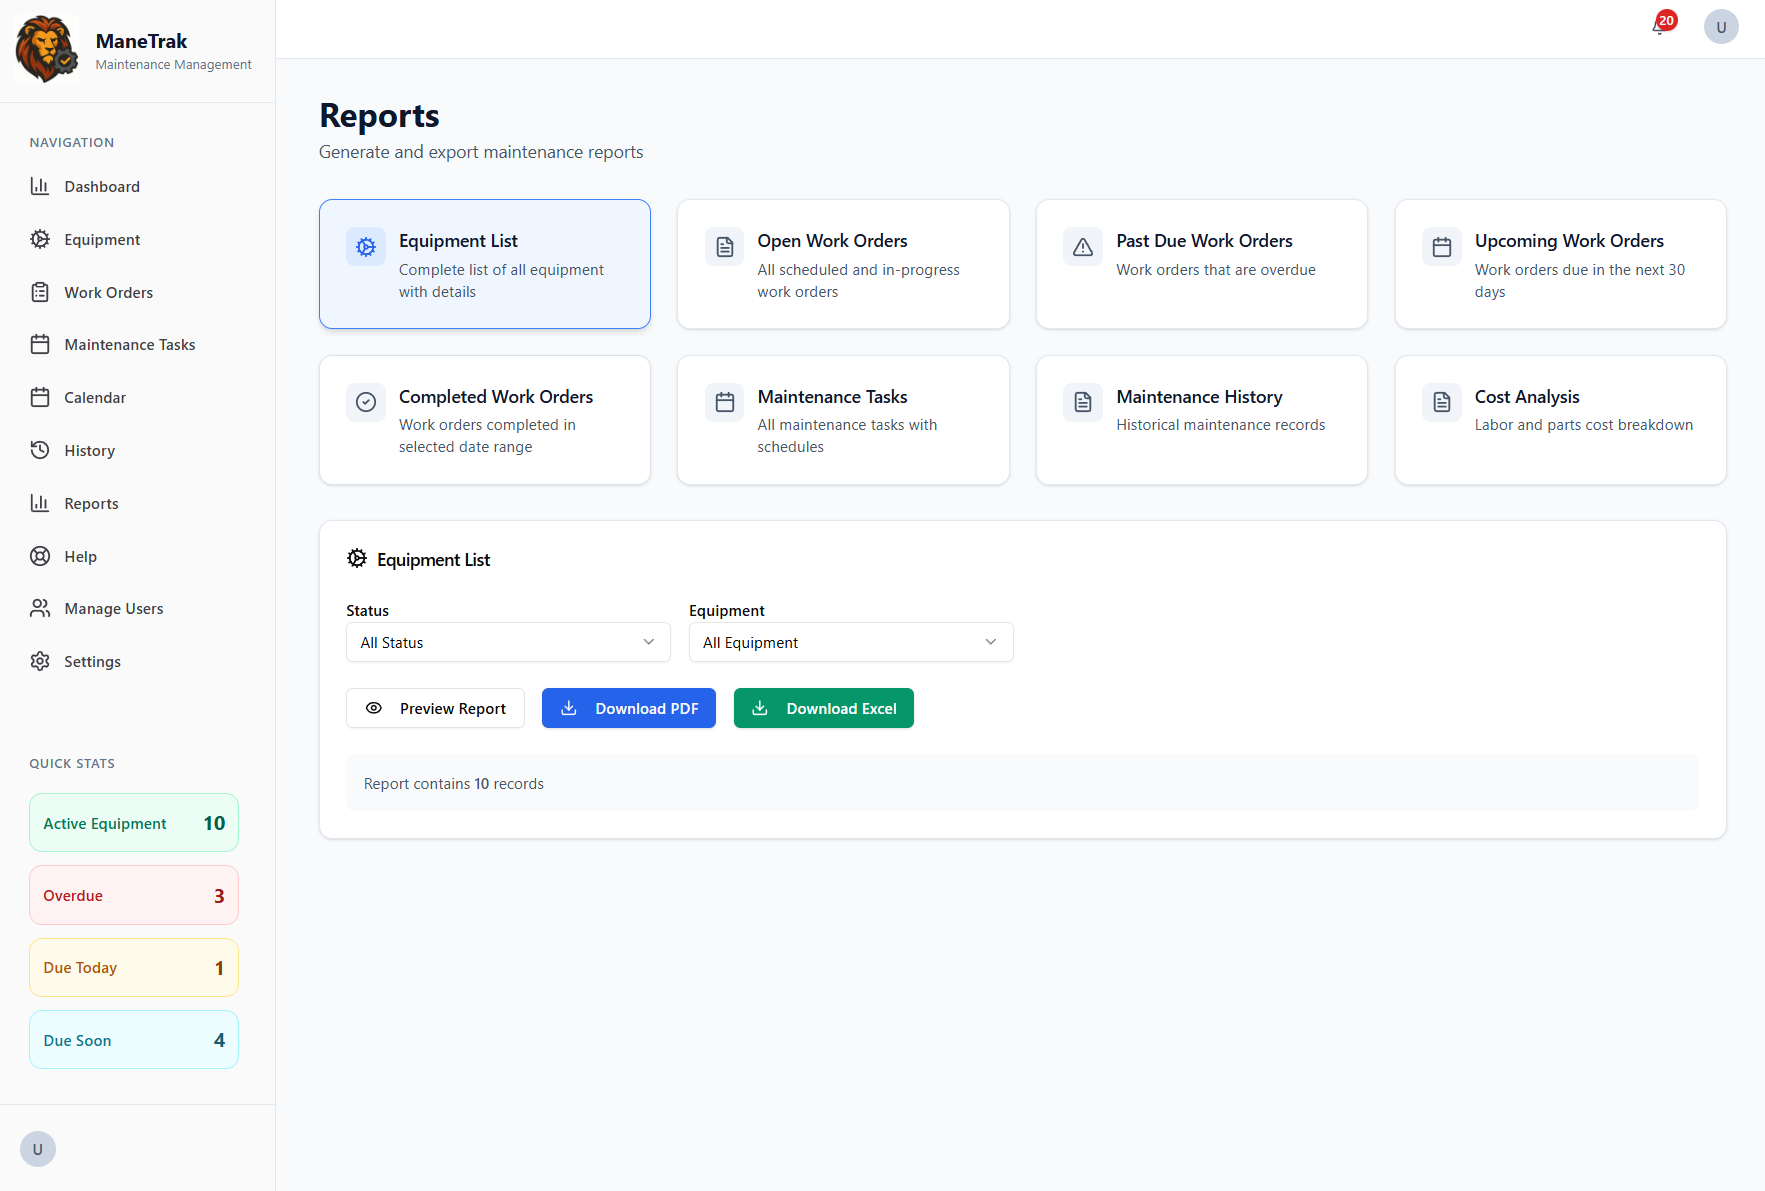Viewport: 1765px width, 1191px height.
Task: Click the ManeTrak lion logo
Action: point(46,47)
